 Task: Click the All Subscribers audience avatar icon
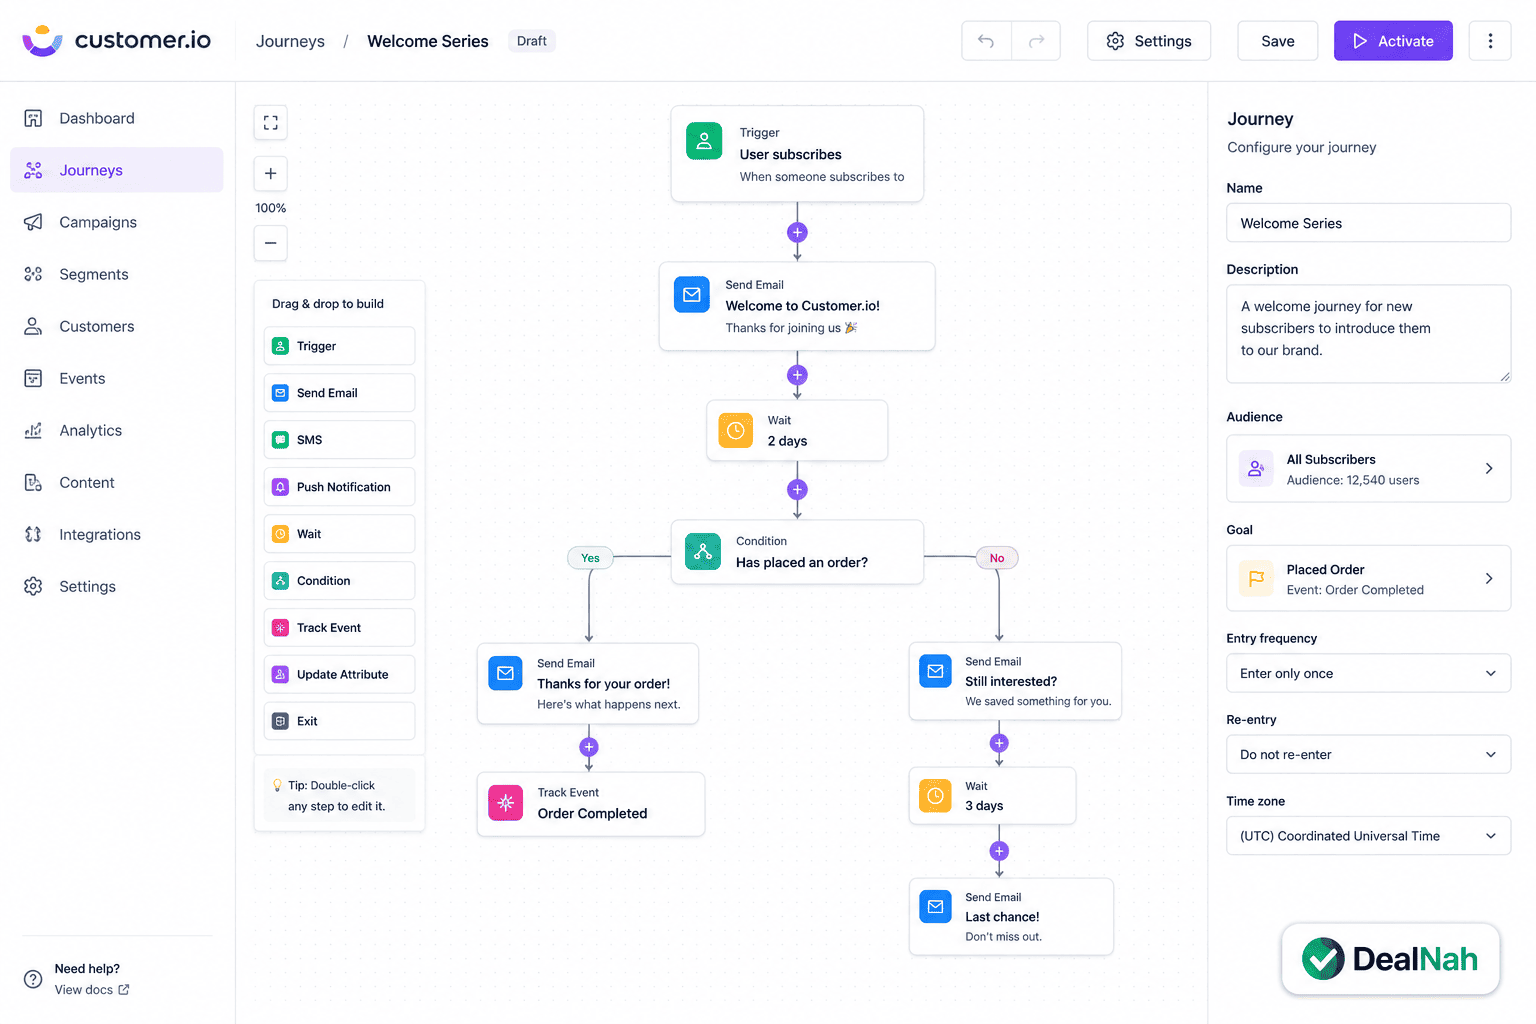[1256, 468]
